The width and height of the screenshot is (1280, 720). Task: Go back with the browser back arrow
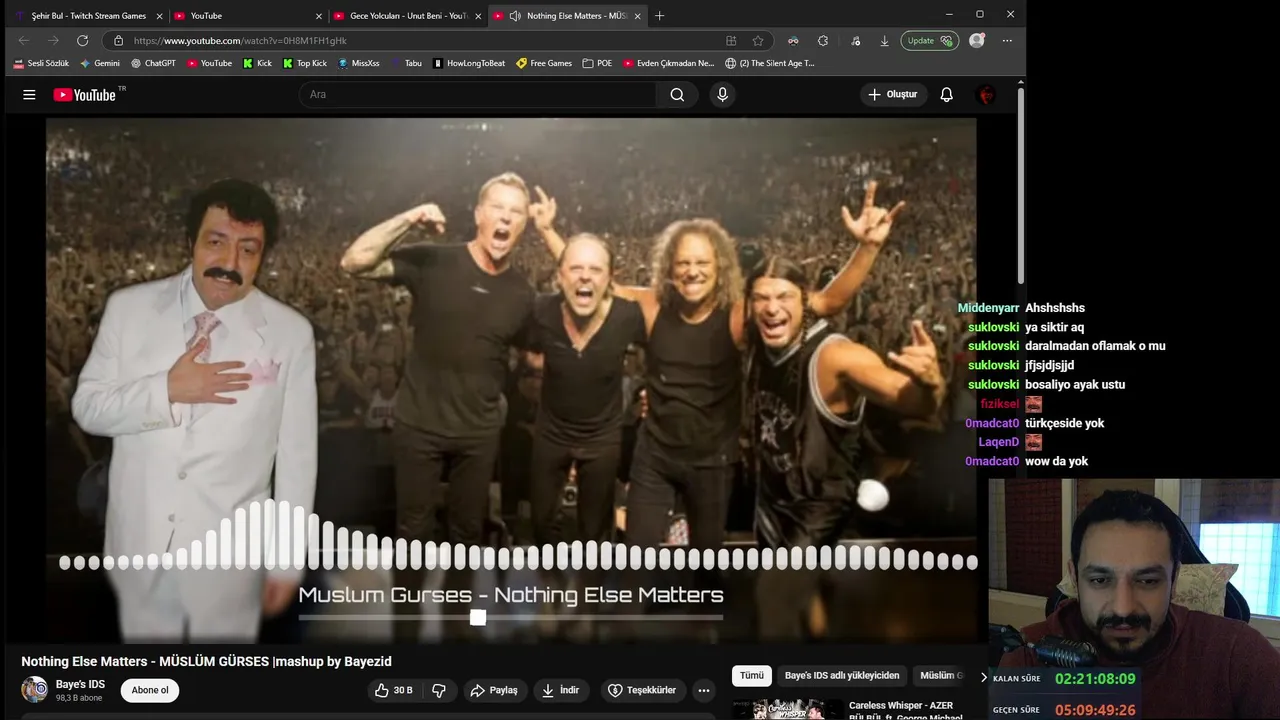[x=24, y=41]
